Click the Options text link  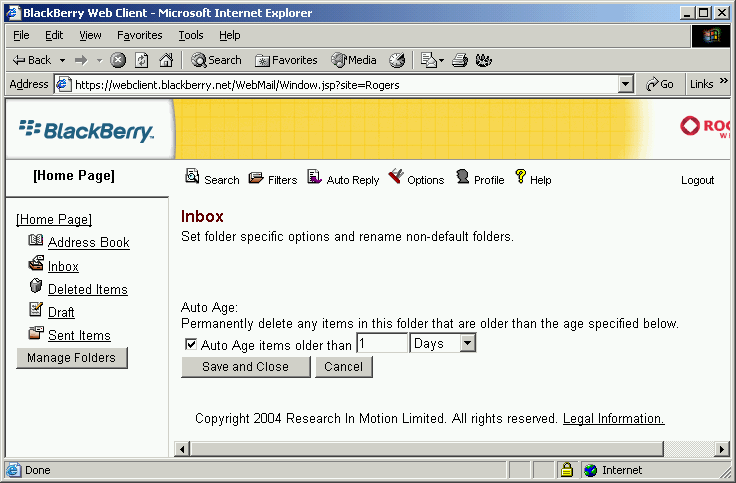tap(425, 180)
